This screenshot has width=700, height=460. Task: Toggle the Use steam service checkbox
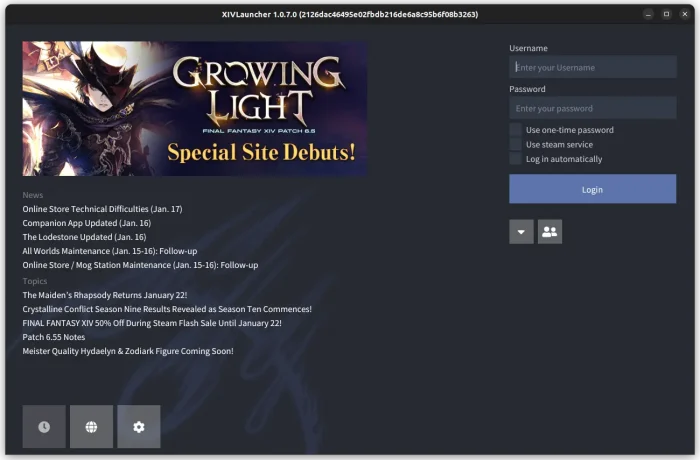tap(516, 145)
